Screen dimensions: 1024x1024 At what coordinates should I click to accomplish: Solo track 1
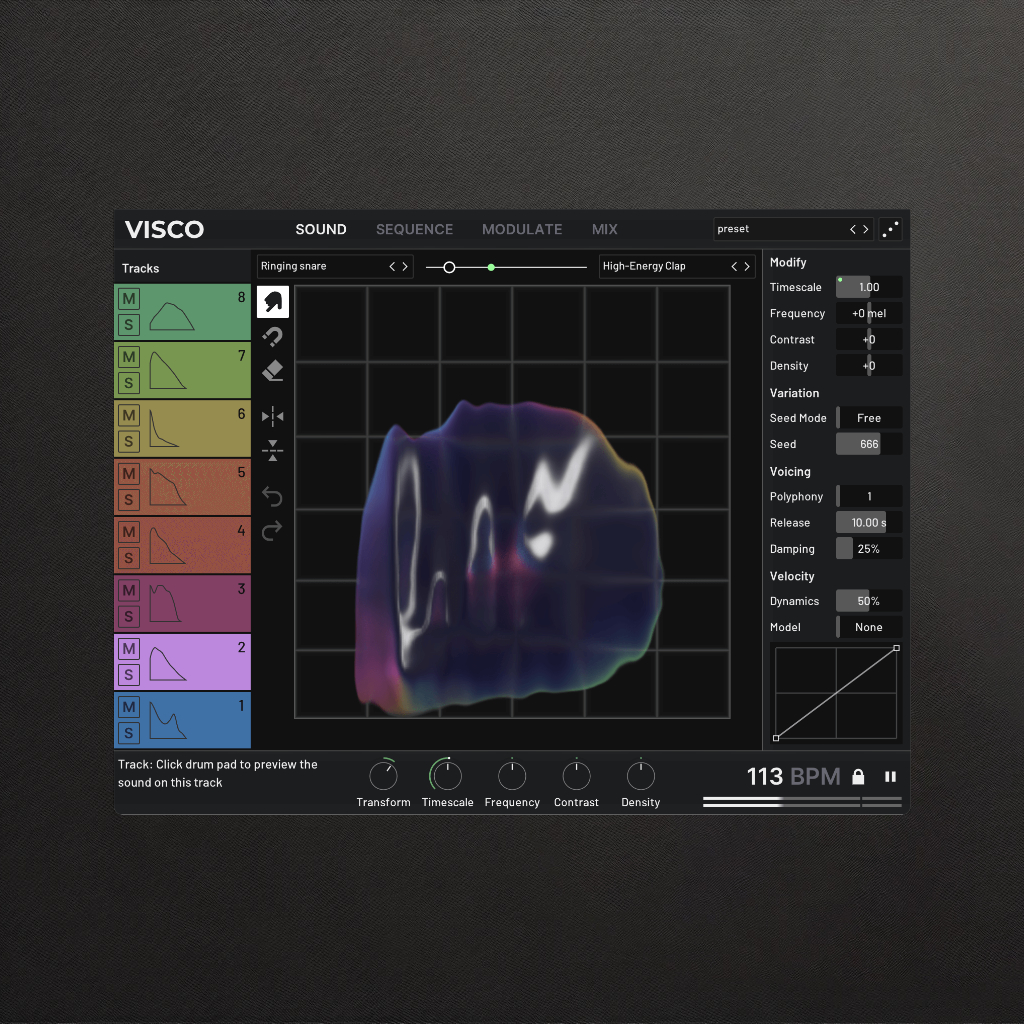(x=129, y=733)
